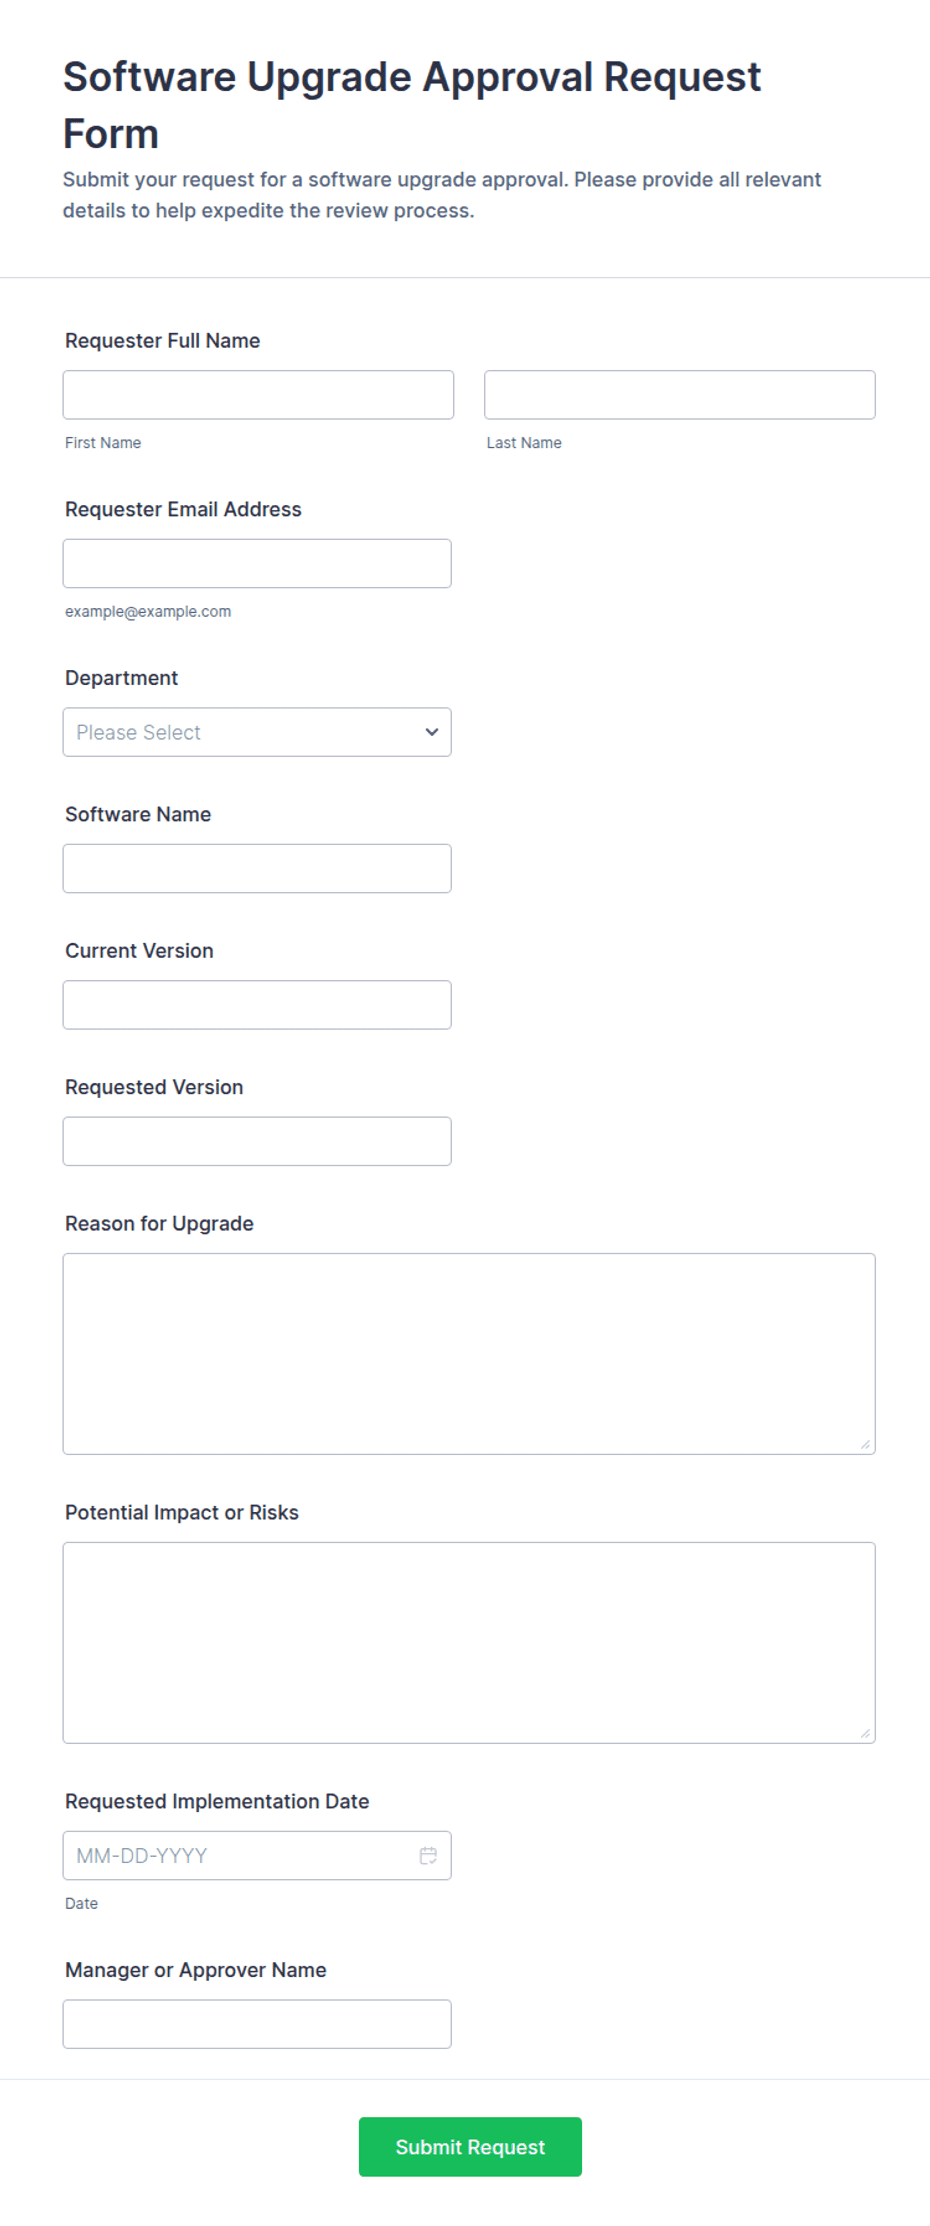Image resolution: width=930 pixels, height=2226 pixels.
Task: Select the Software Name text box
Action: click(257, 868)
